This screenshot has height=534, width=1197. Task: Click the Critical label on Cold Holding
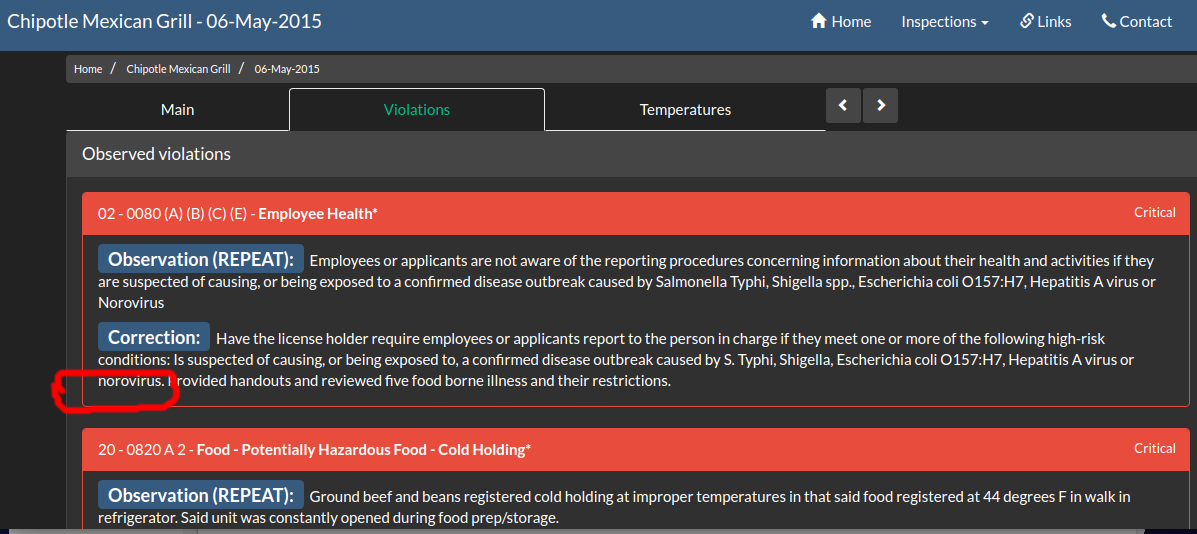[1154, 449]
